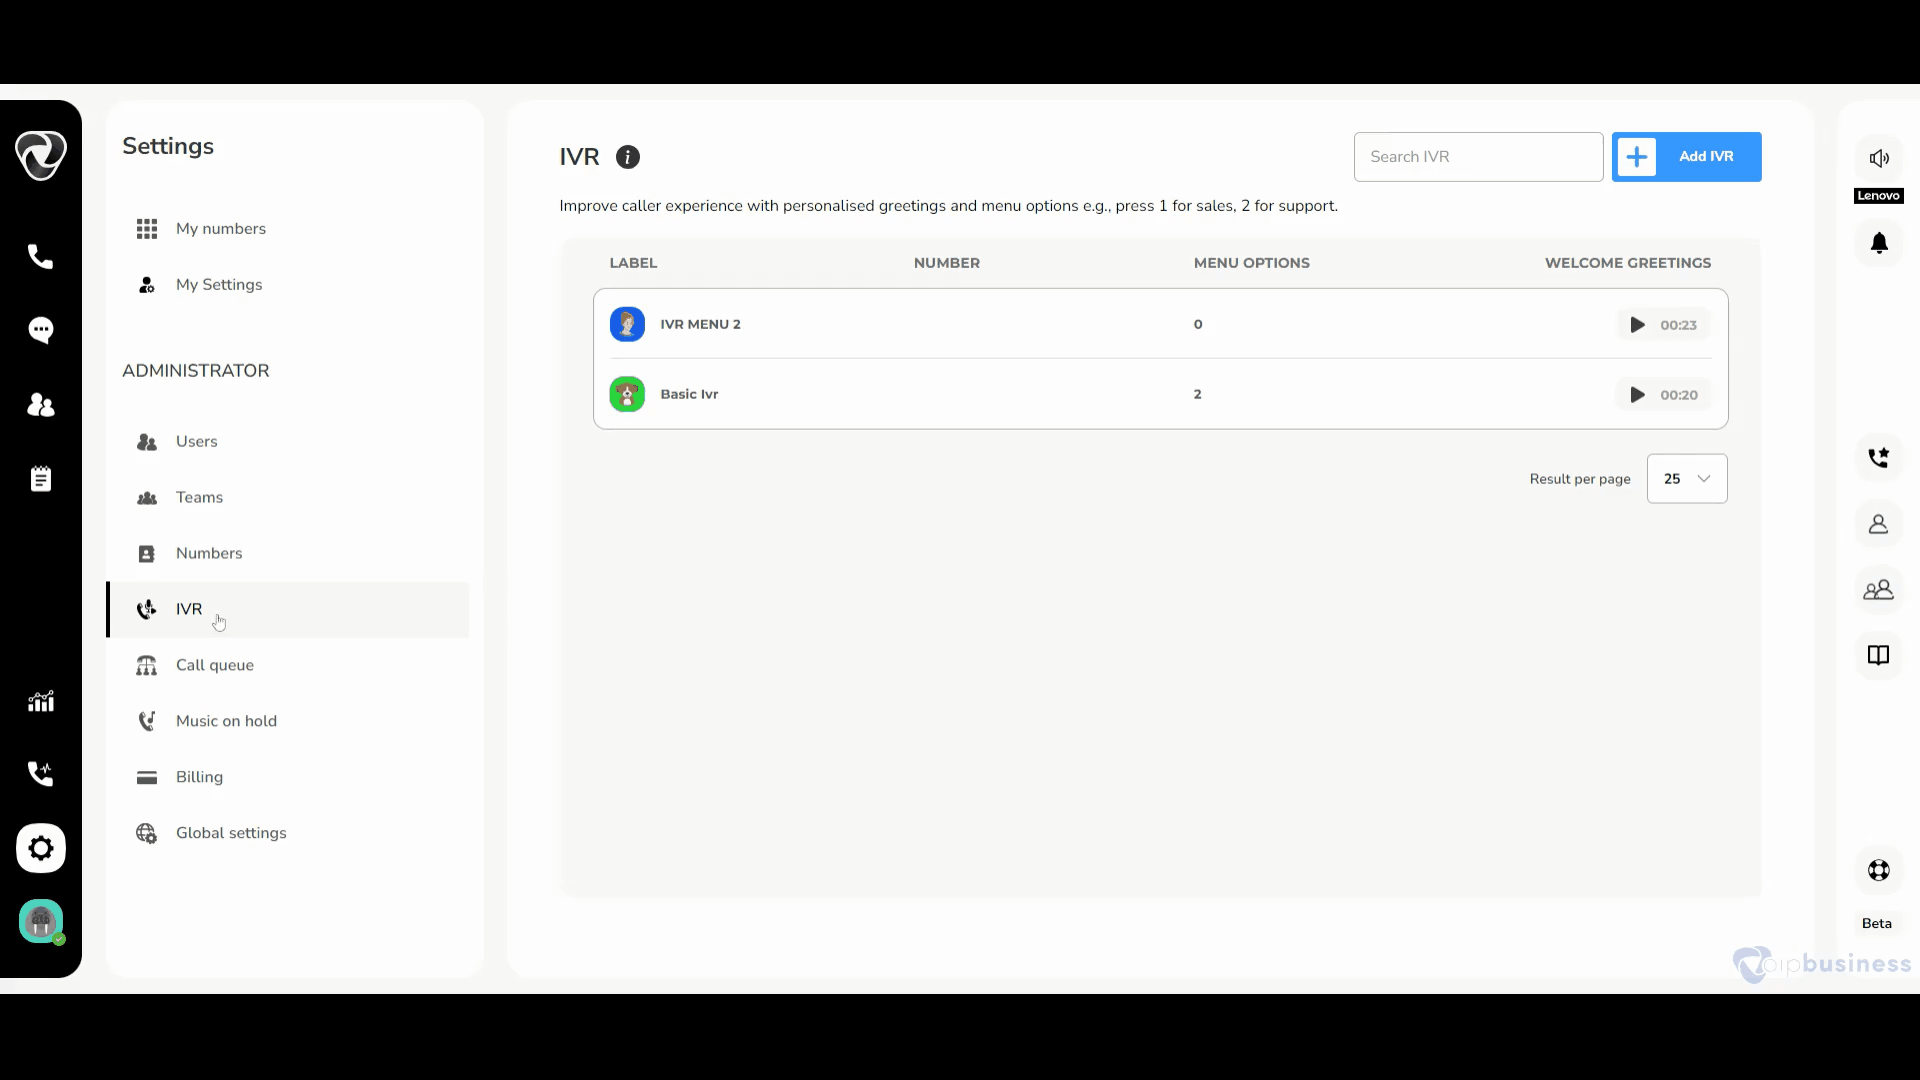Open the contacts icon in left sidebar
This screenshot has height=1080, width=1920.
tap(40, 405)
